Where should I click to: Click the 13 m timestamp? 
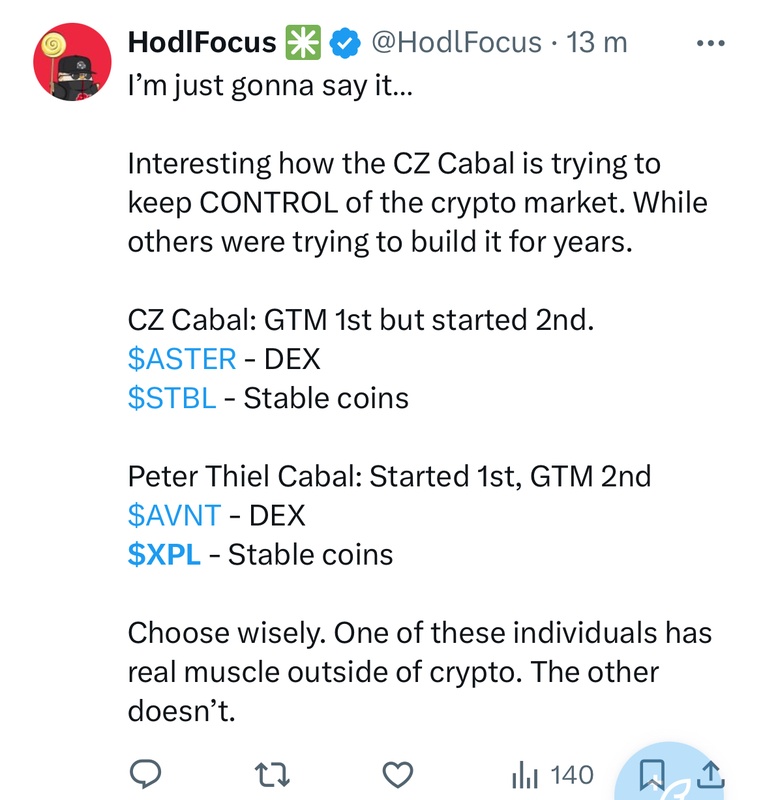point(597,43)
